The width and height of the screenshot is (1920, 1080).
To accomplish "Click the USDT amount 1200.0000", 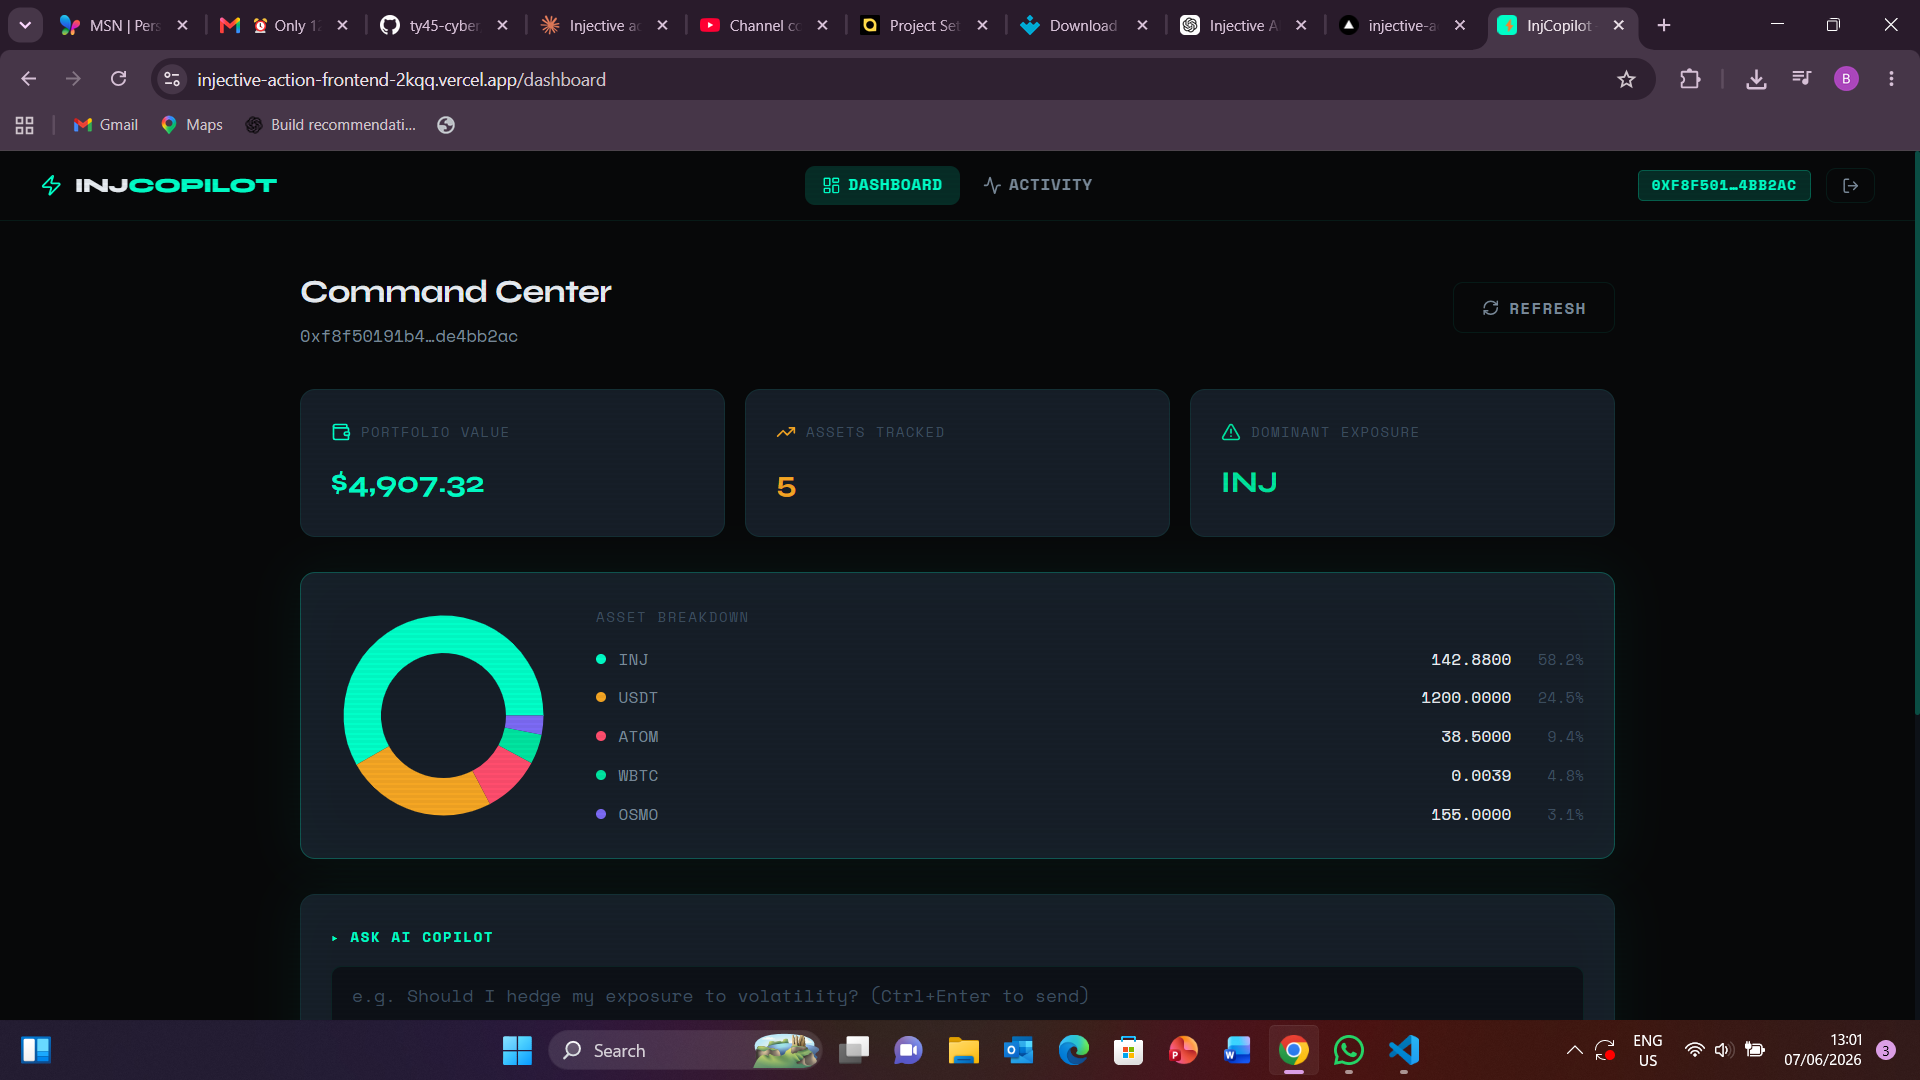I will [1465, 697].
